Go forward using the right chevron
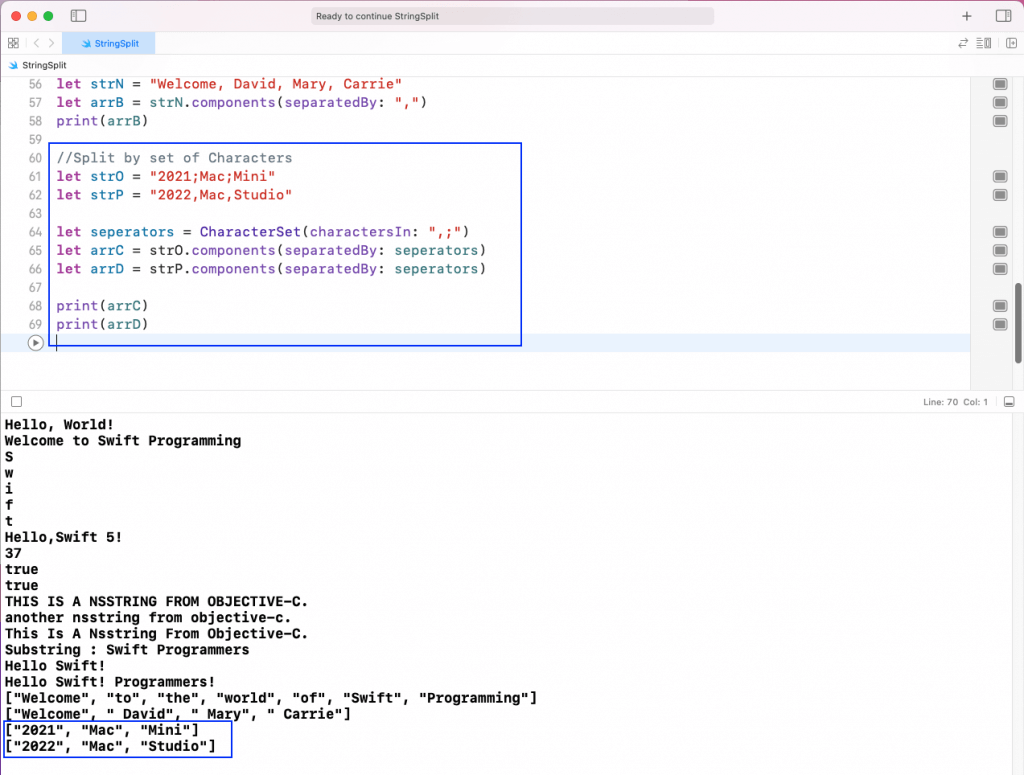1024x775 pixels. [52, 43]
